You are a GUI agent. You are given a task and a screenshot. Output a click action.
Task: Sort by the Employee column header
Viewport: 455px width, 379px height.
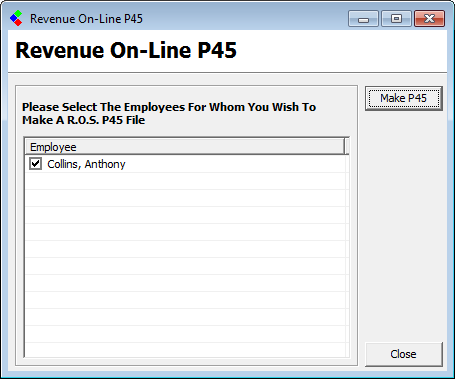pyautogui.click(x=185, y=147)
